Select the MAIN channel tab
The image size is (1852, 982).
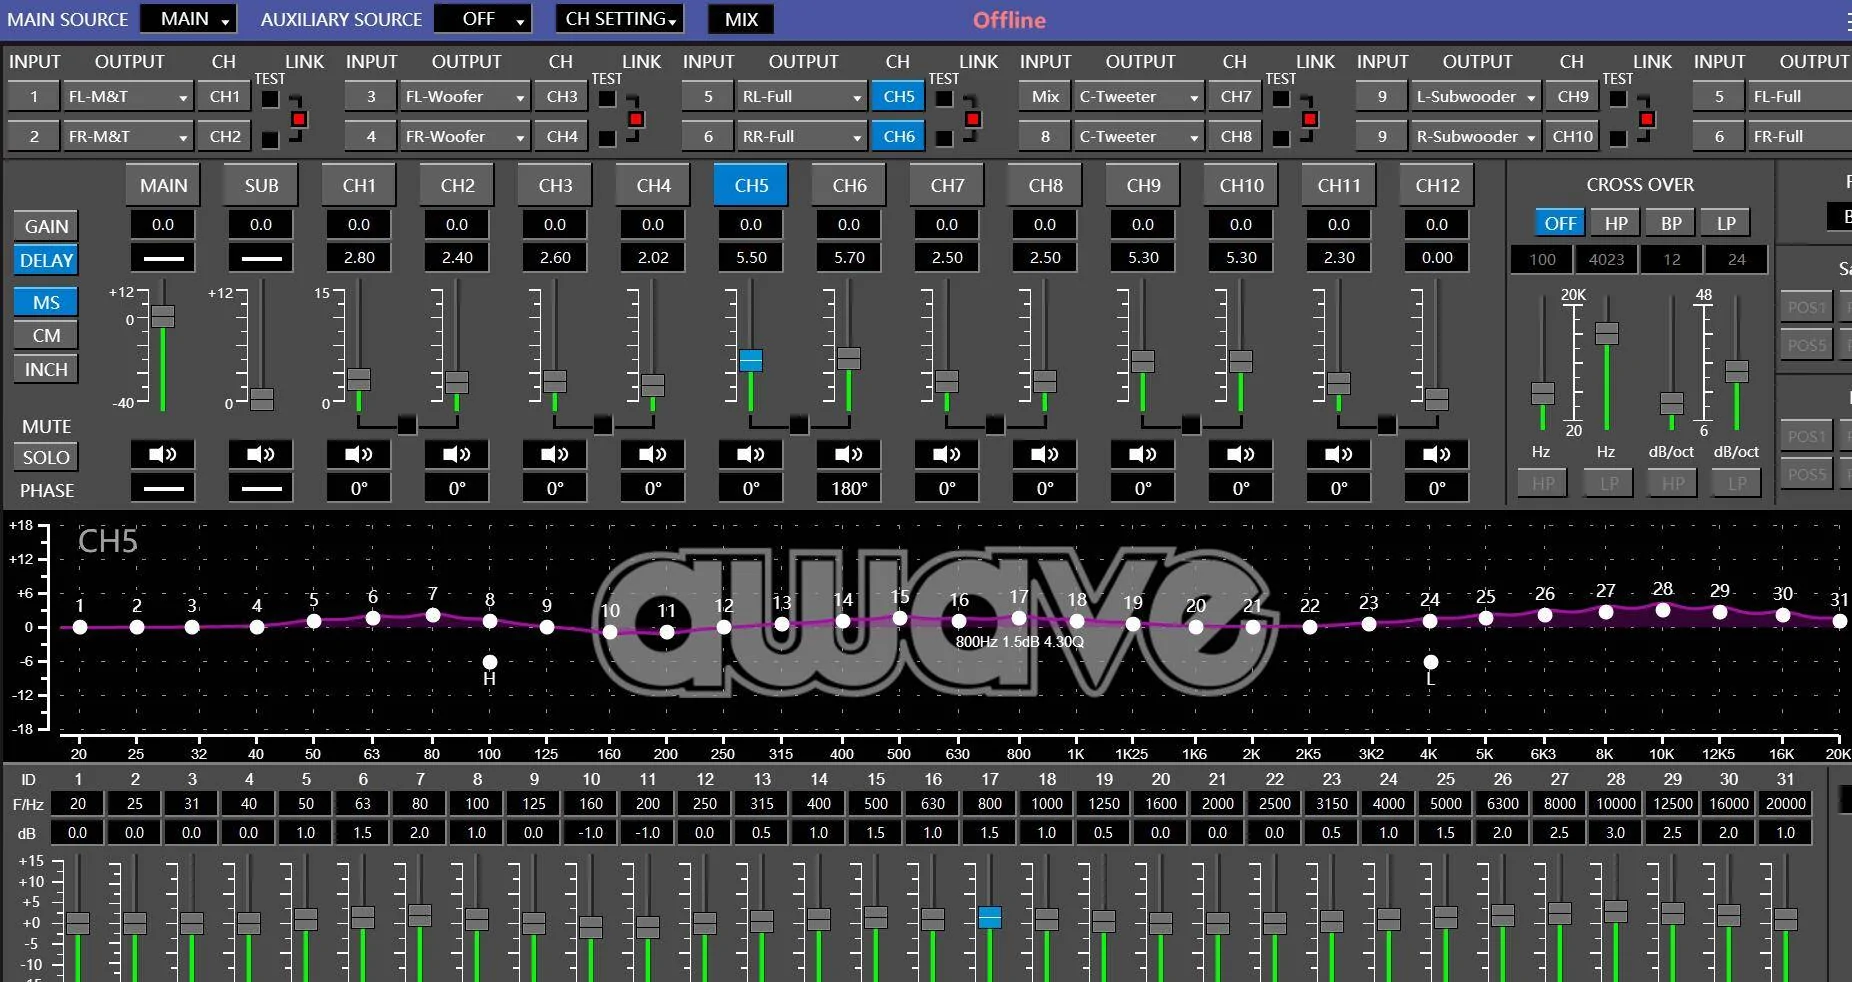click(163, 185)
